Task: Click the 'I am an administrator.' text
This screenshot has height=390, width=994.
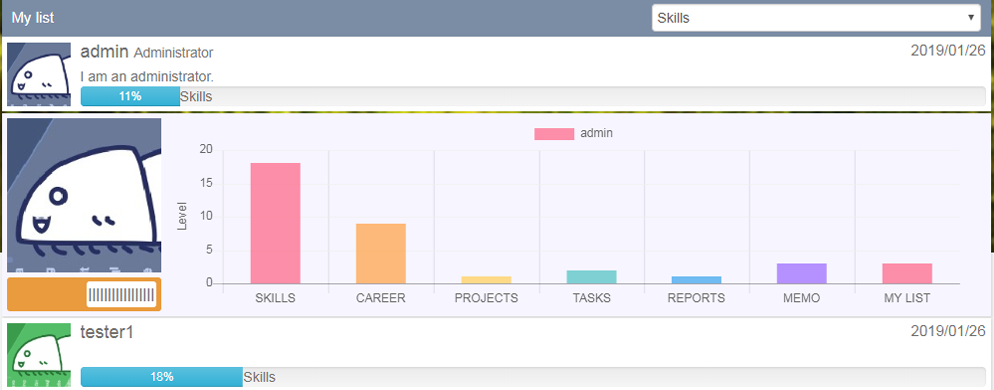Action: click(x=147, y=77)
